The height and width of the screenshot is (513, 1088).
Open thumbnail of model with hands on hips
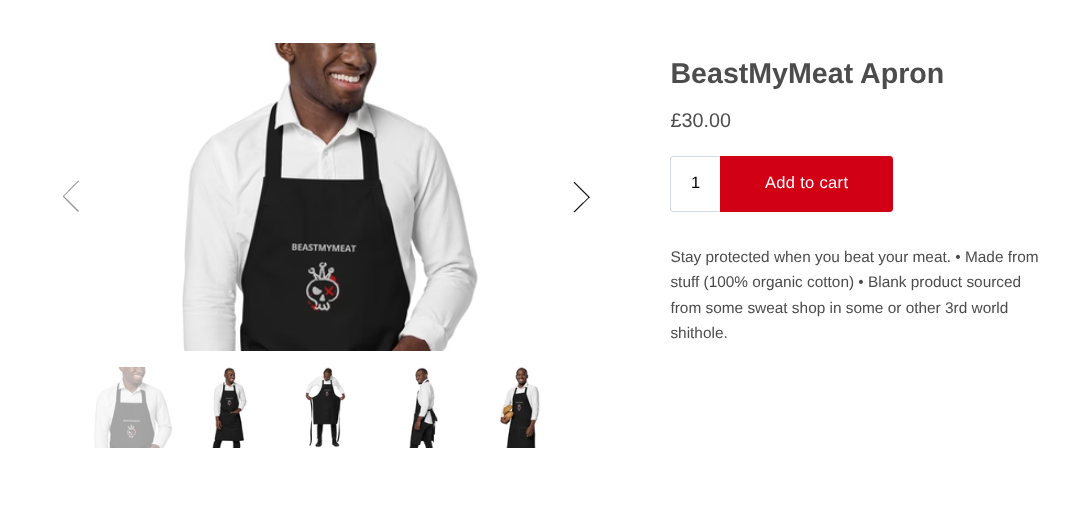tap(229, 407)
